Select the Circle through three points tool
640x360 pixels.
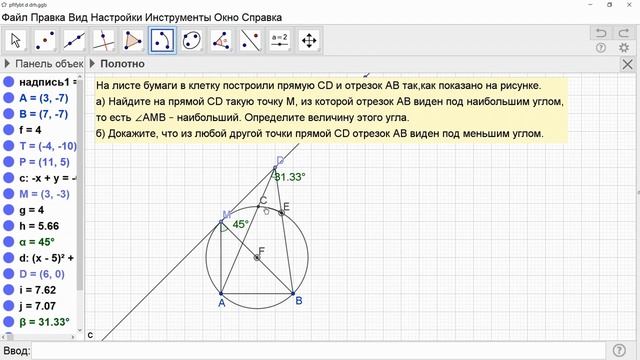click(x=192, y=40)
